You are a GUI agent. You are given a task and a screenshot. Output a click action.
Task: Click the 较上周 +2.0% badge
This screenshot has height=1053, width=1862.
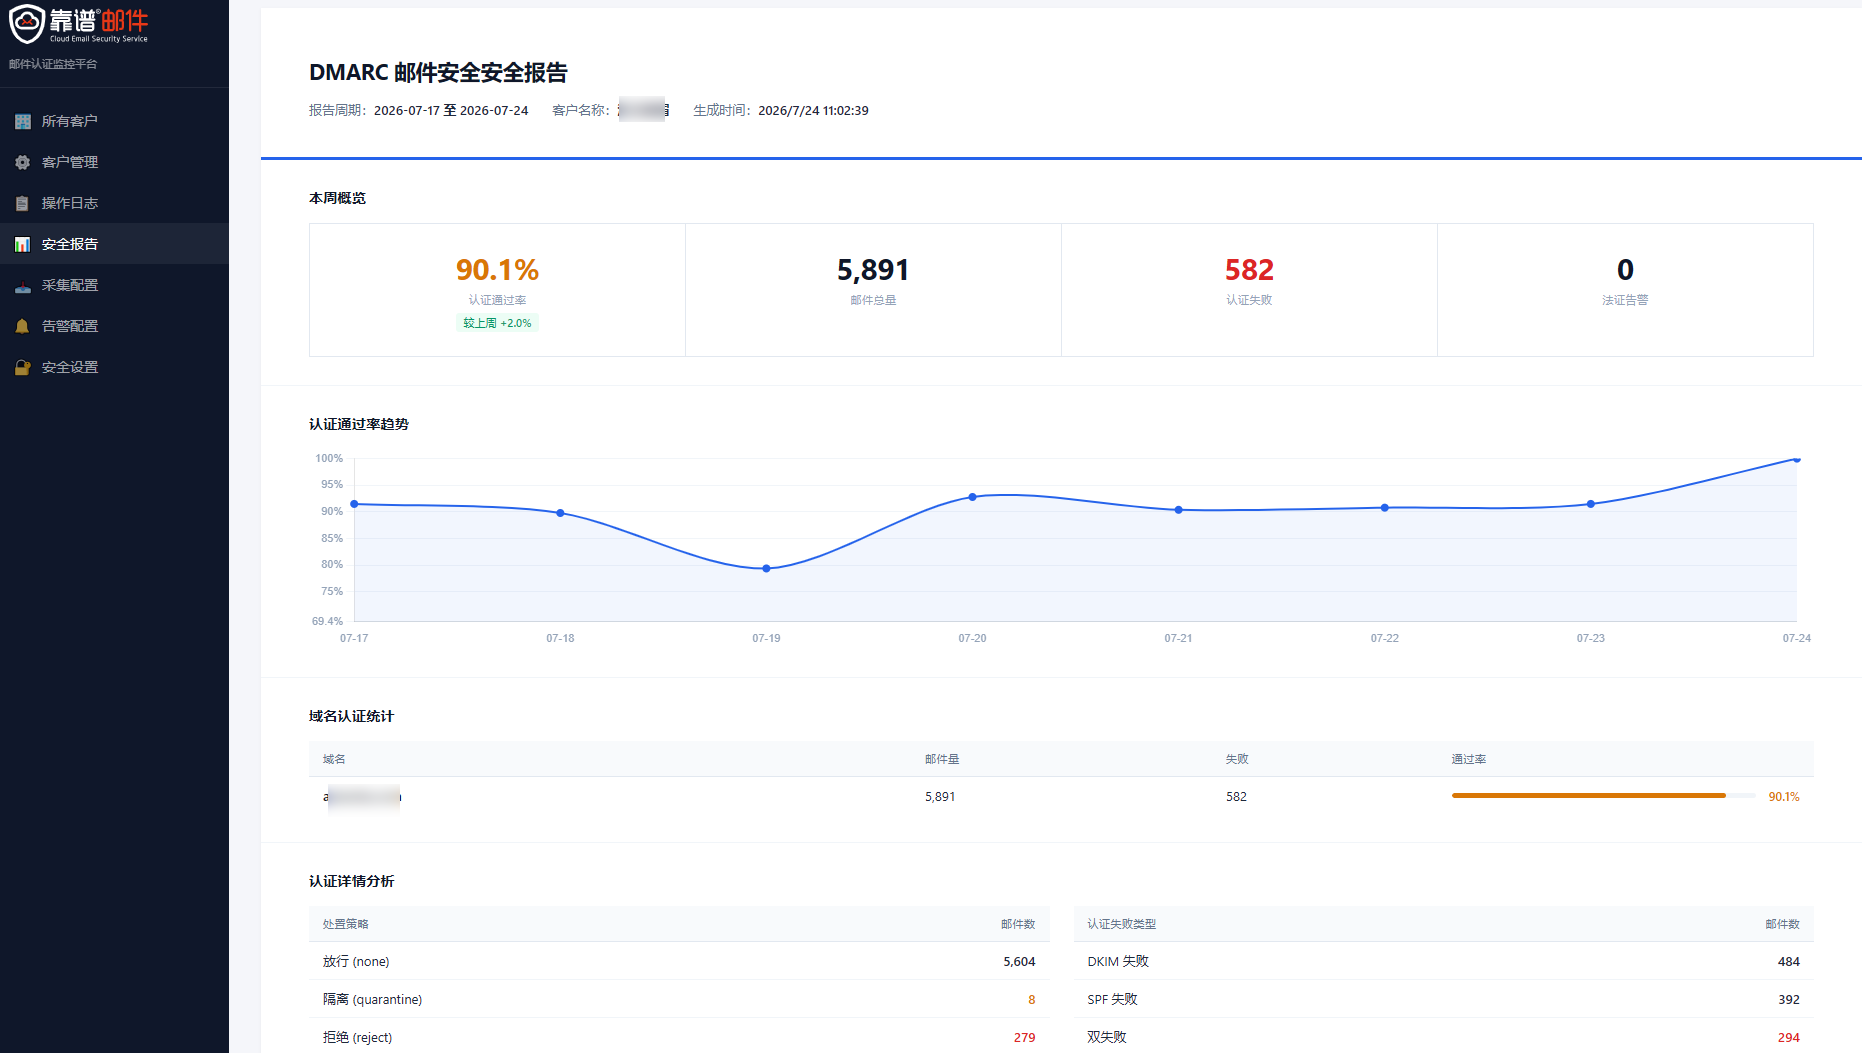coord(497,323)
